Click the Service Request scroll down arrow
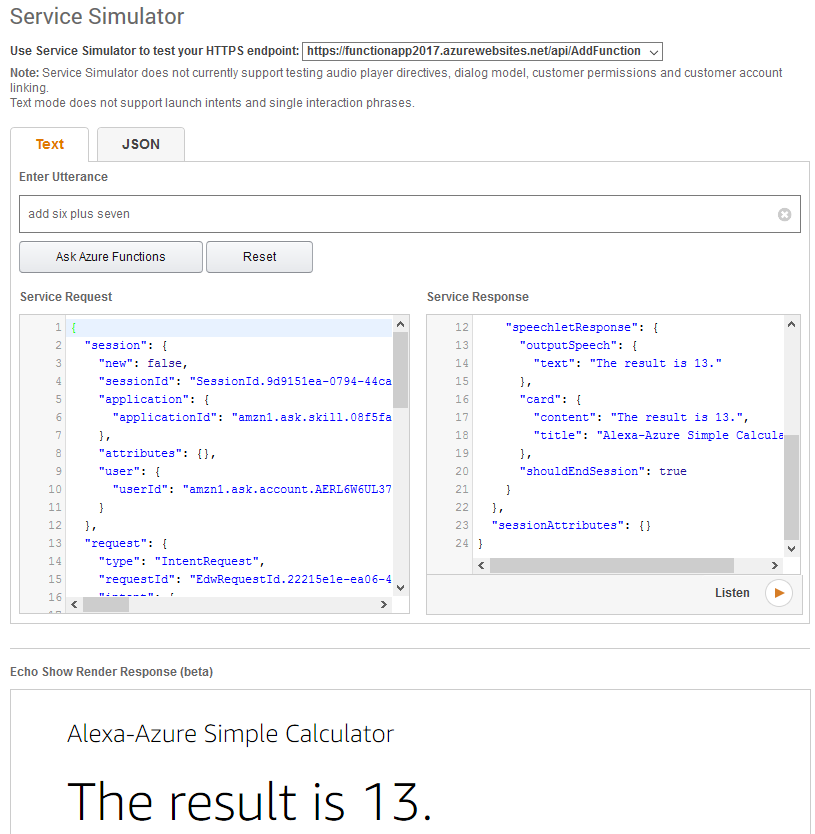The image size is (815, 834). [x=401, y=588]
